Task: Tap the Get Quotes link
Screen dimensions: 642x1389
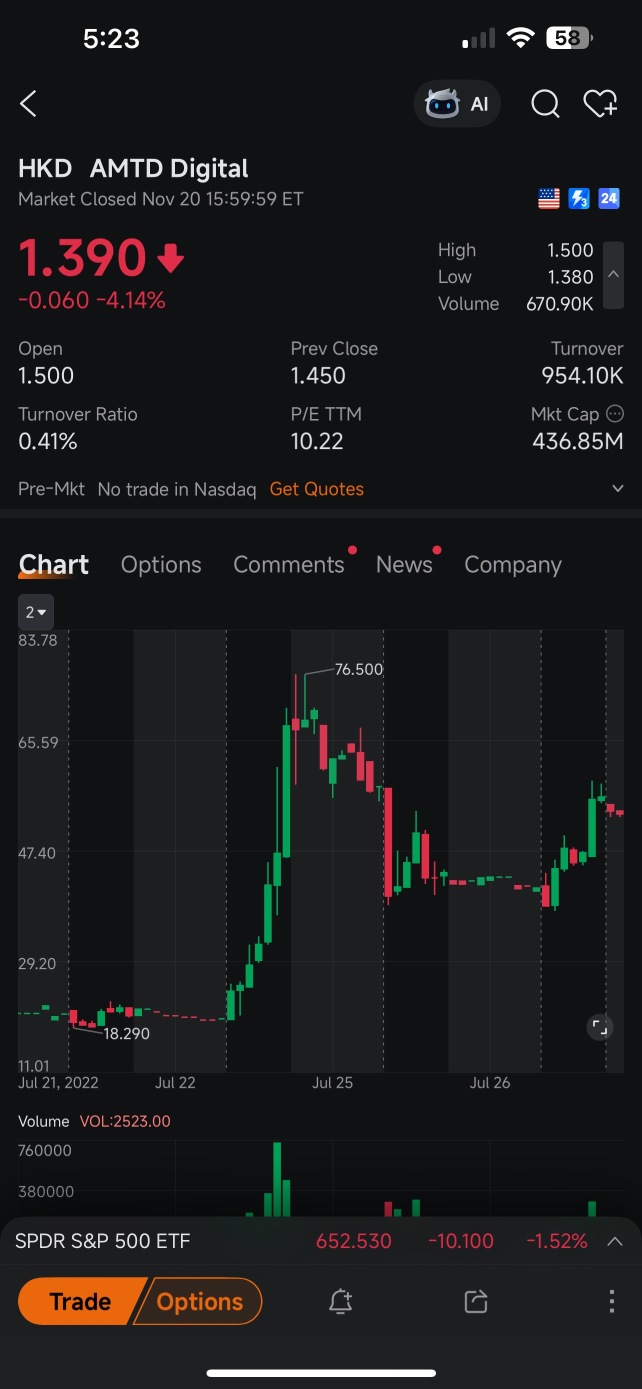Action: click(x=317, y=489)
